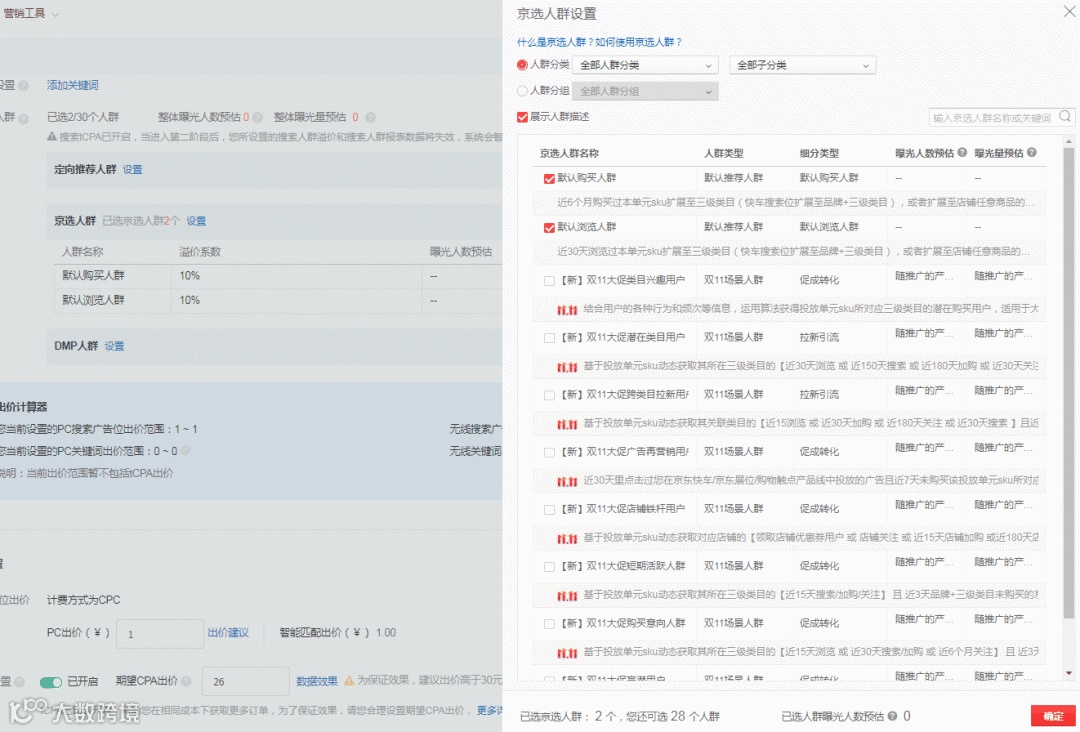
Task: Click the search magnifier icon in 京选人群 search box
Action: tap(1065, 117)
